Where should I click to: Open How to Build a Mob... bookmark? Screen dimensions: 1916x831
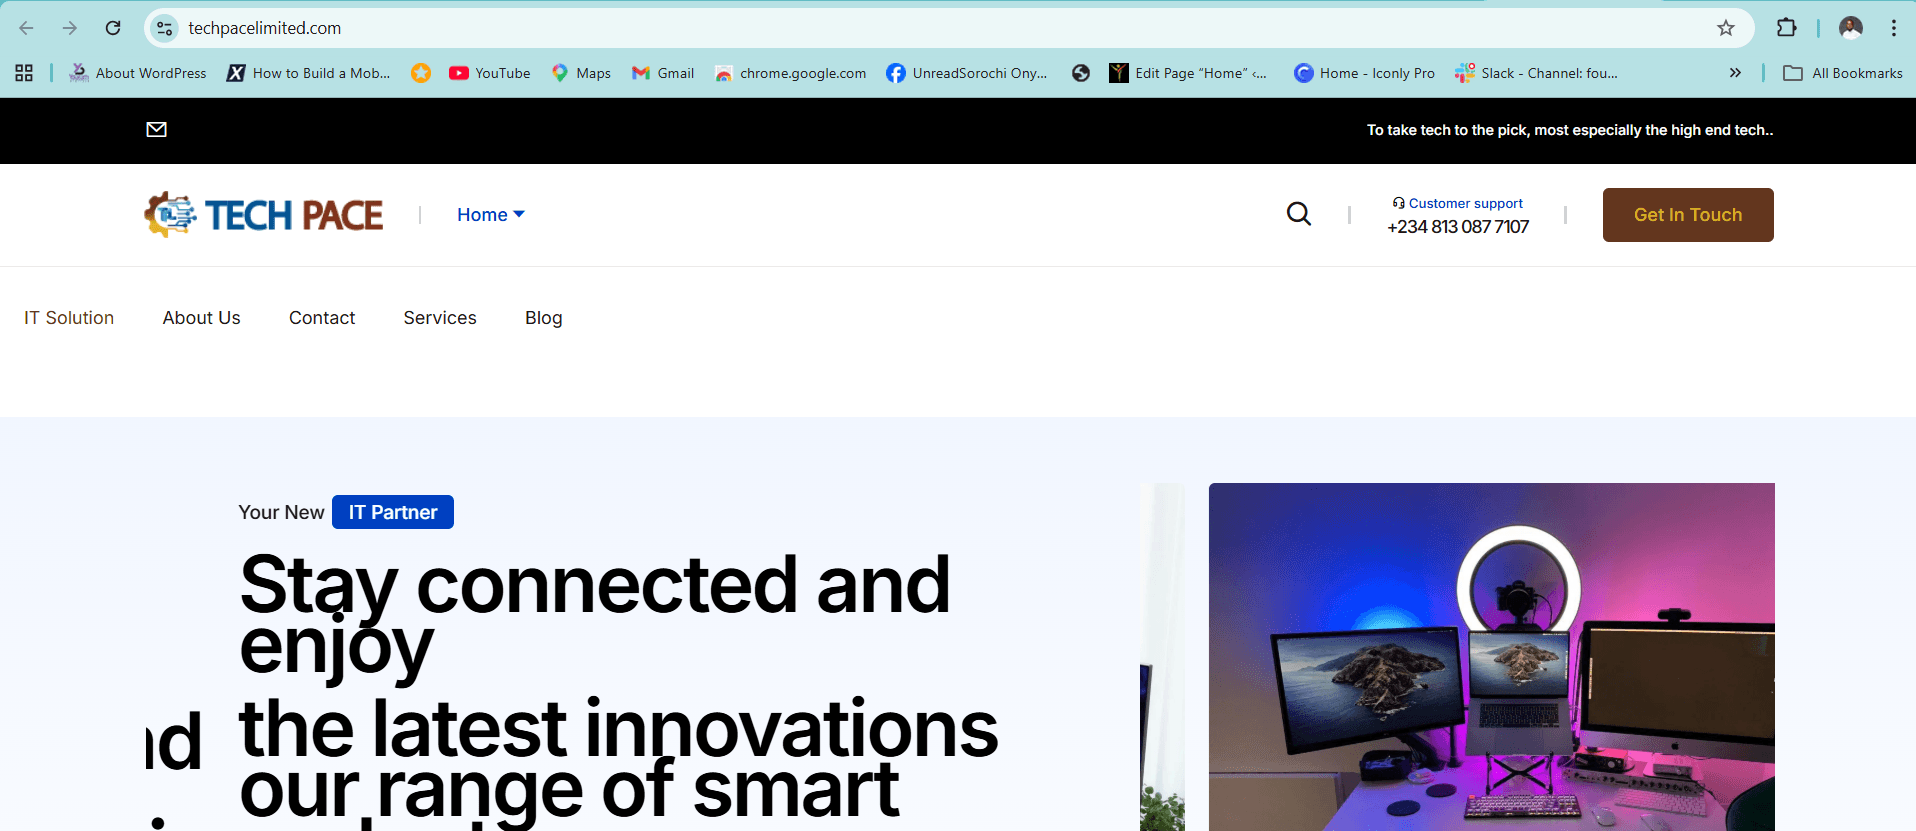point(309,73)
